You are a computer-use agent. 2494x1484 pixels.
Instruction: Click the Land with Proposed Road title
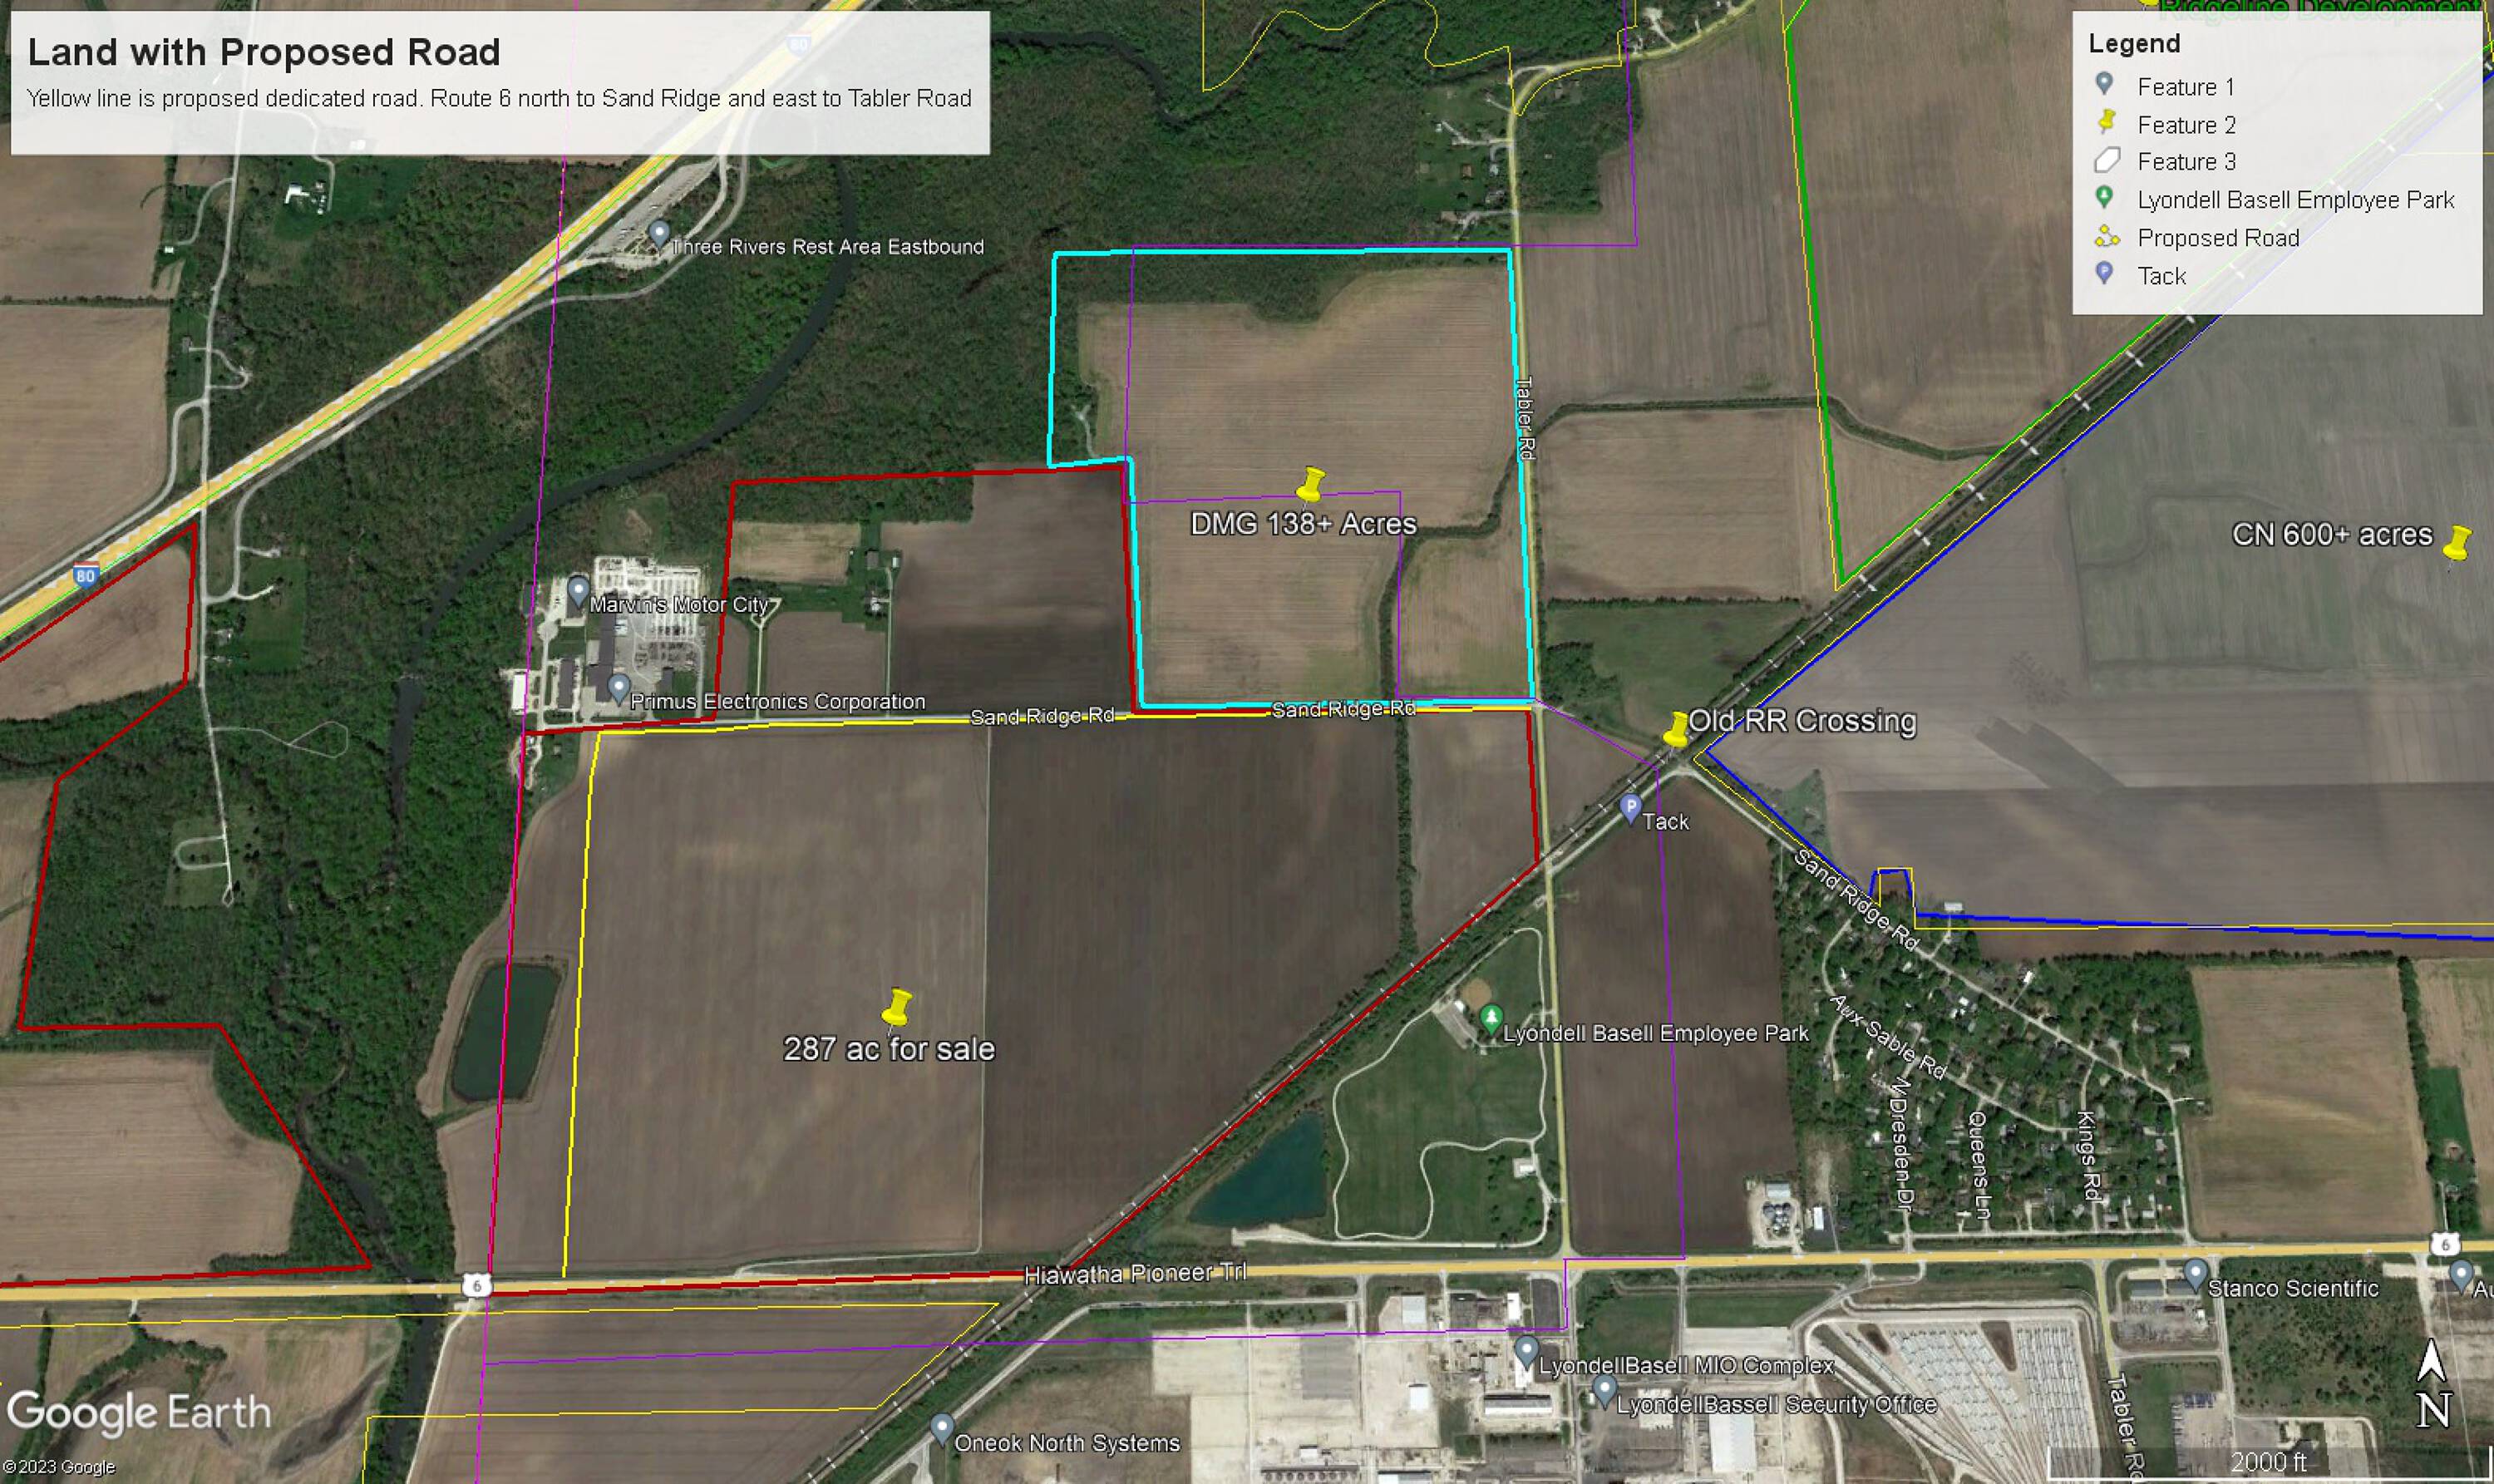(264, 52)
